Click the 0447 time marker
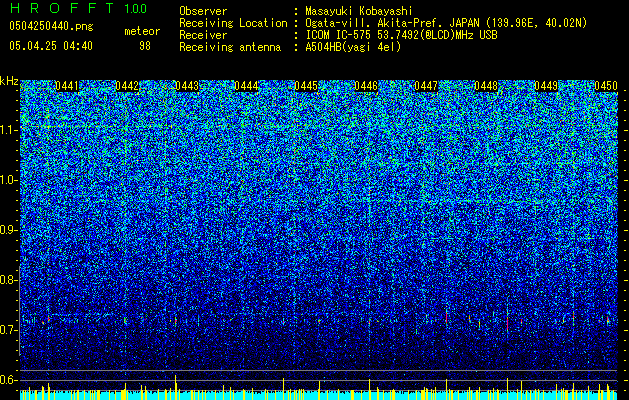The width and height of the screenshot is (629, 400). click(426, 86)
